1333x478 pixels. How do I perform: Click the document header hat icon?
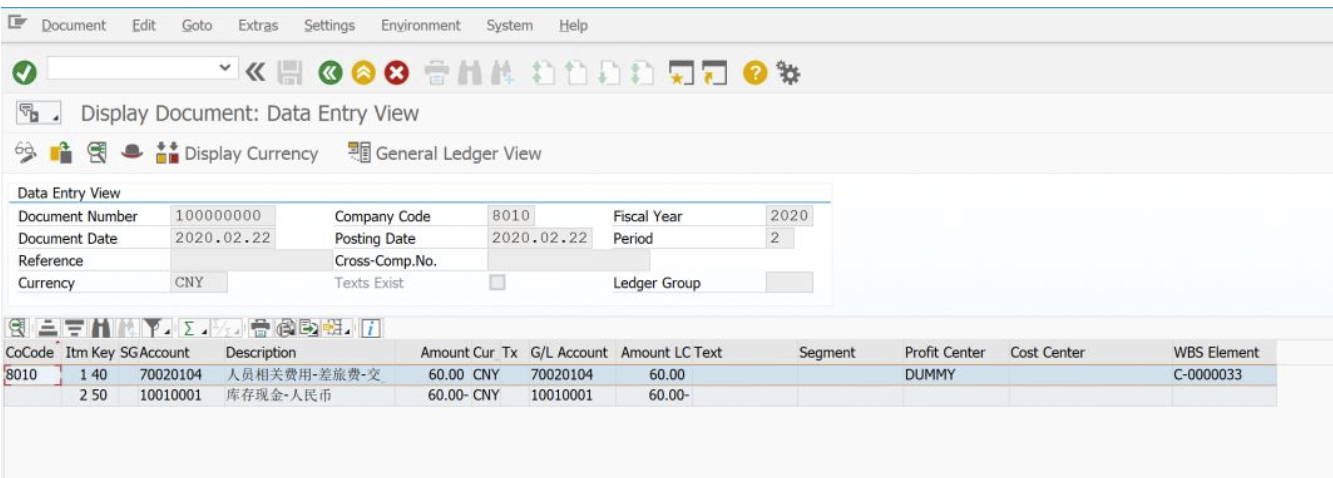132,153
